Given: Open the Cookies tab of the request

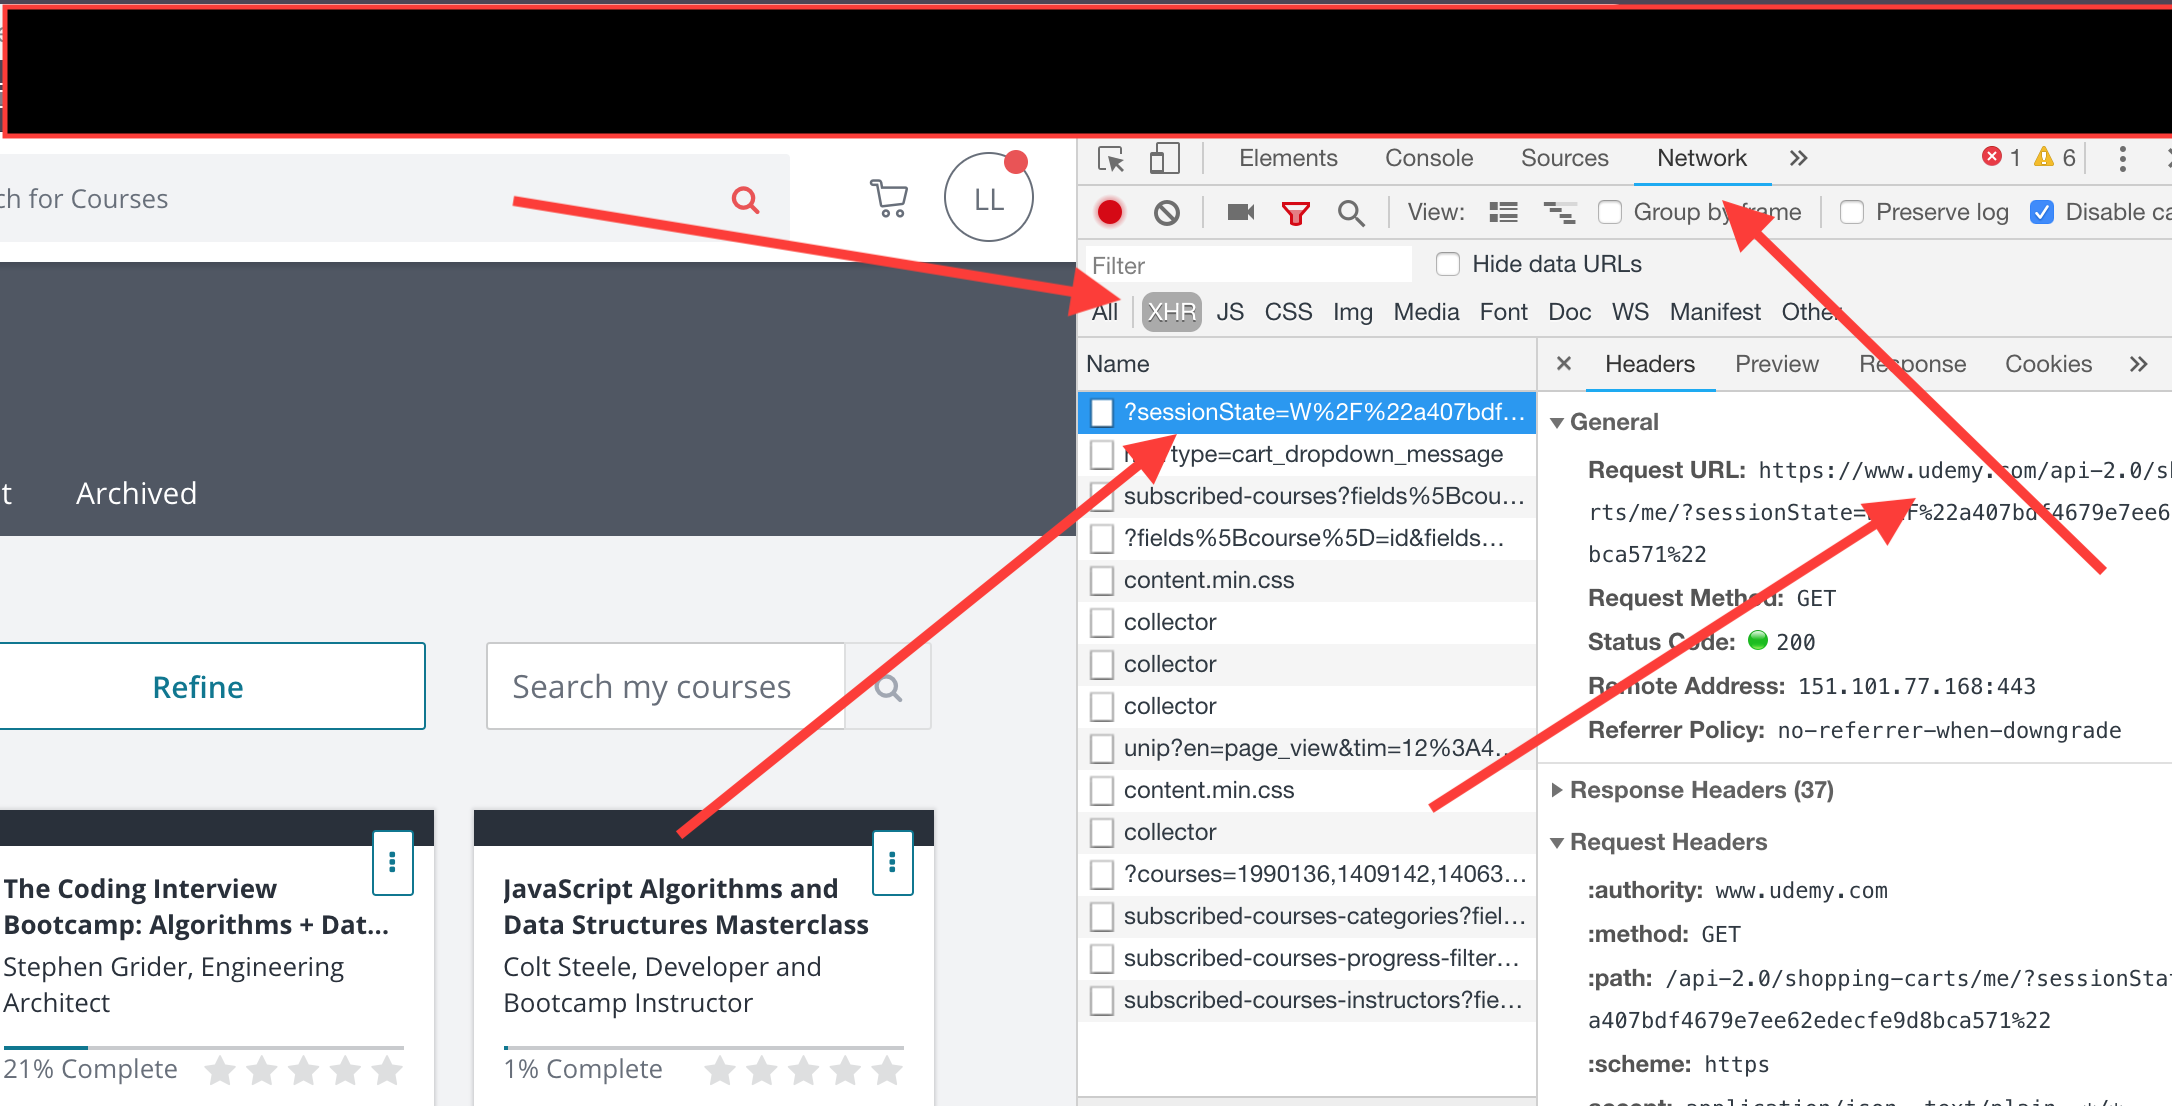Looking at the screenshot, I should pos(2048,364).
